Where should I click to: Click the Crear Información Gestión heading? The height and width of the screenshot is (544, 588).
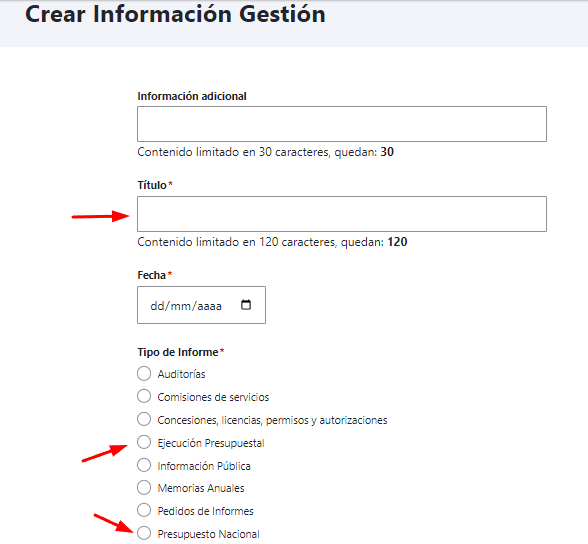[x=175, y=14]
